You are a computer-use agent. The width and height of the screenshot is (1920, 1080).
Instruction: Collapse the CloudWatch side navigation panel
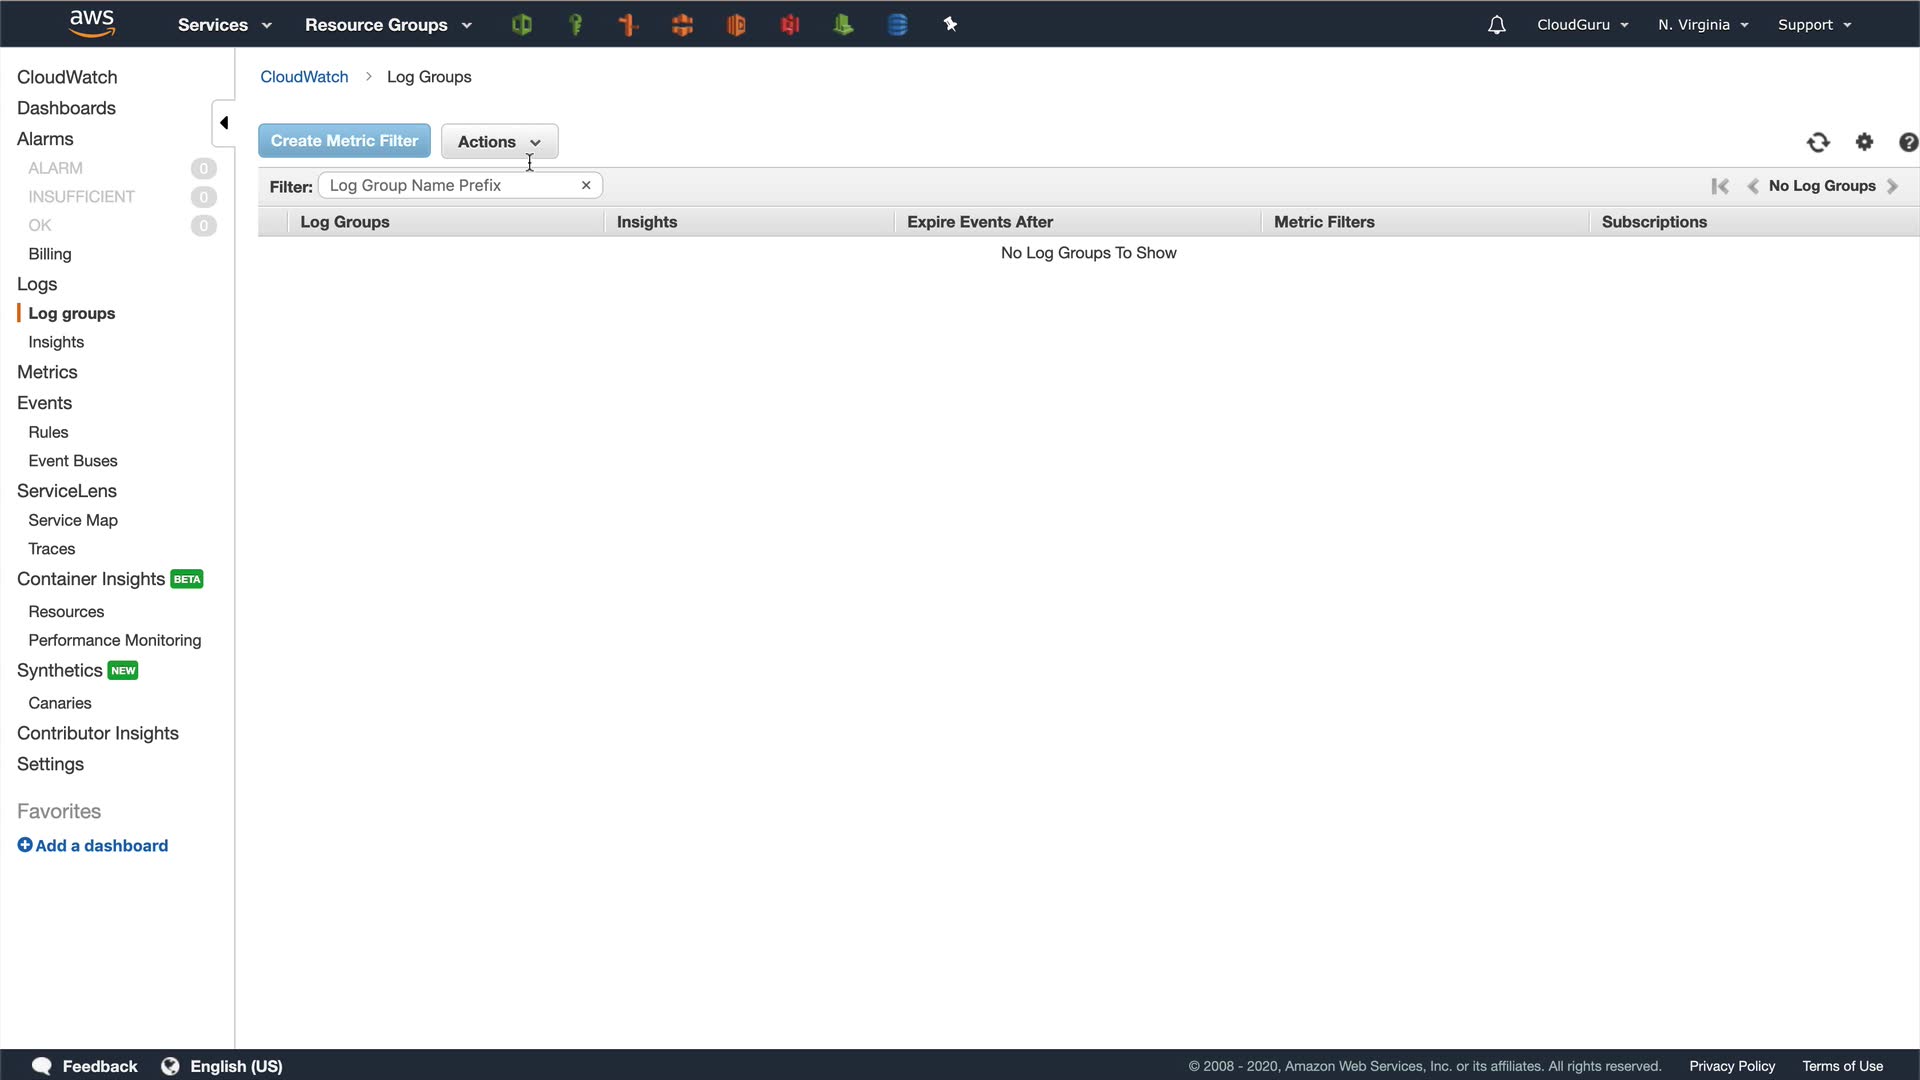point(224,123)
